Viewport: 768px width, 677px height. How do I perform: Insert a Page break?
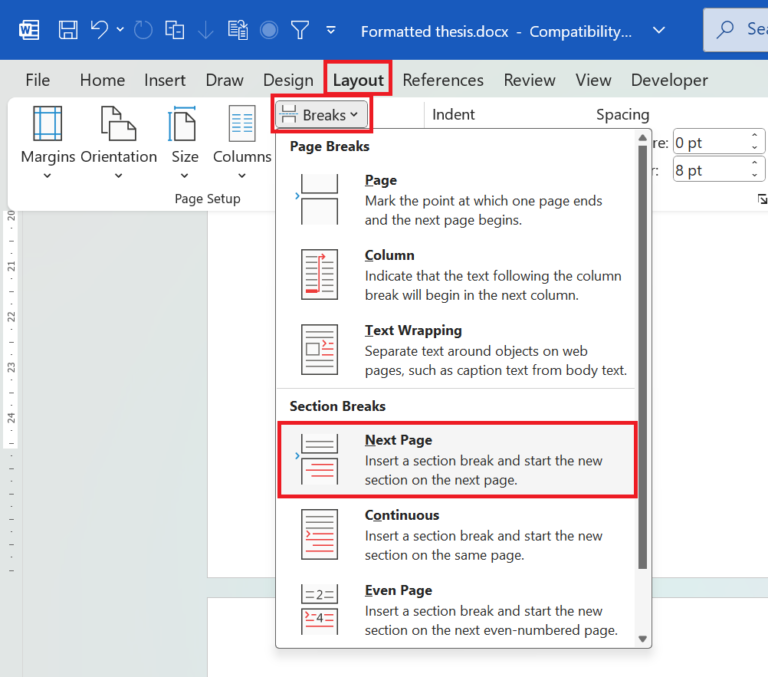[456, 200]
